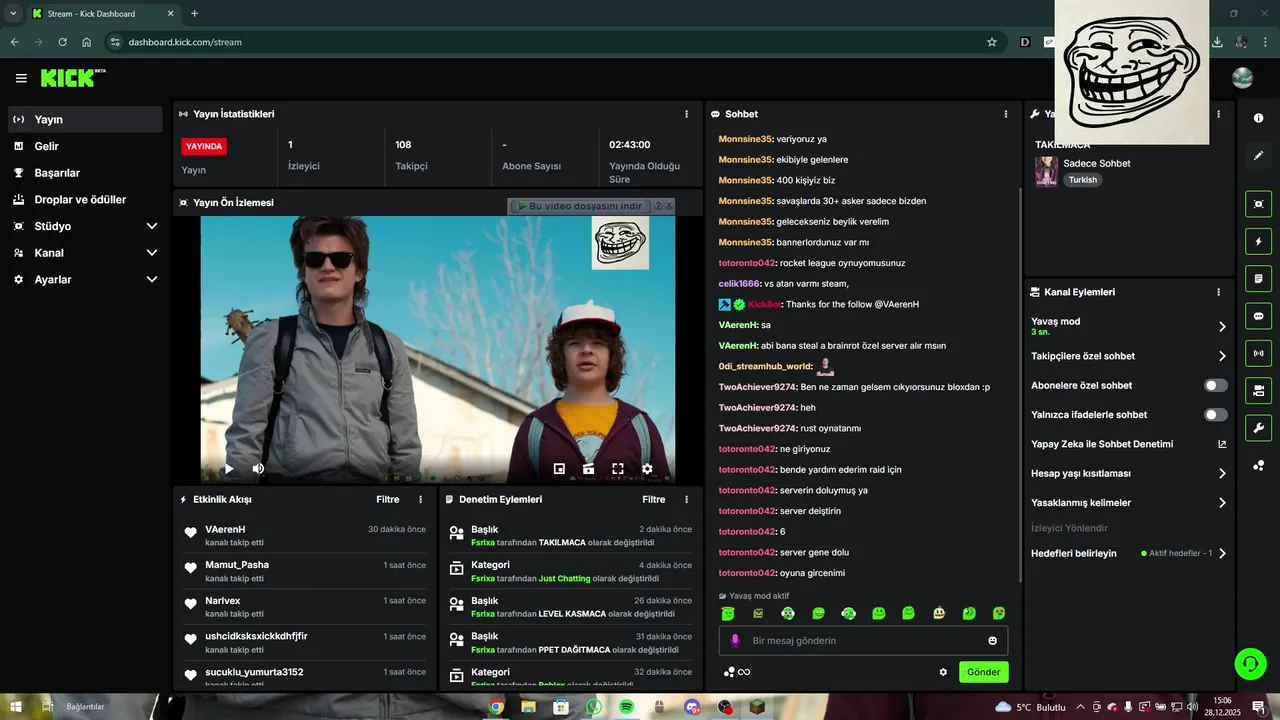This screenshot has width=1280, height=720.
Task: Open chat settings gear next to Gönder
Action: pos(942,672)
